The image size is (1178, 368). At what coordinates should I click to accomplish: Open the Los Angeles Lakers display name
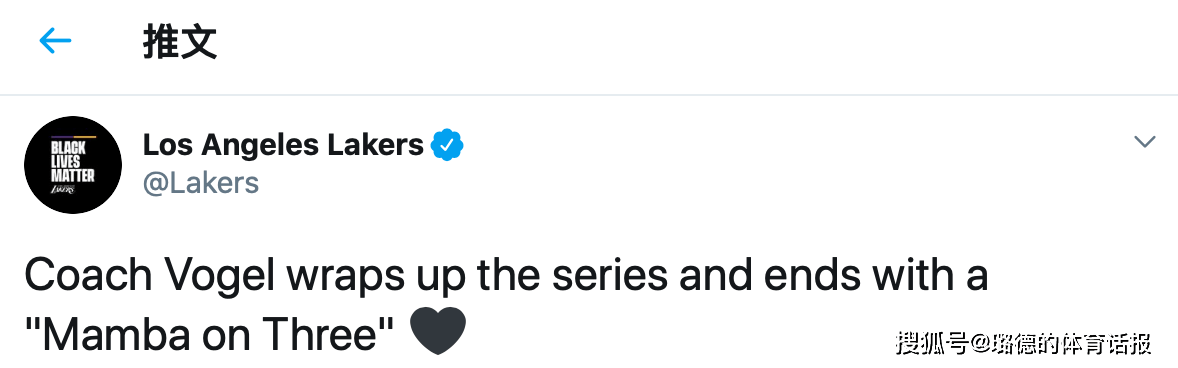click(x=283, y=145)
